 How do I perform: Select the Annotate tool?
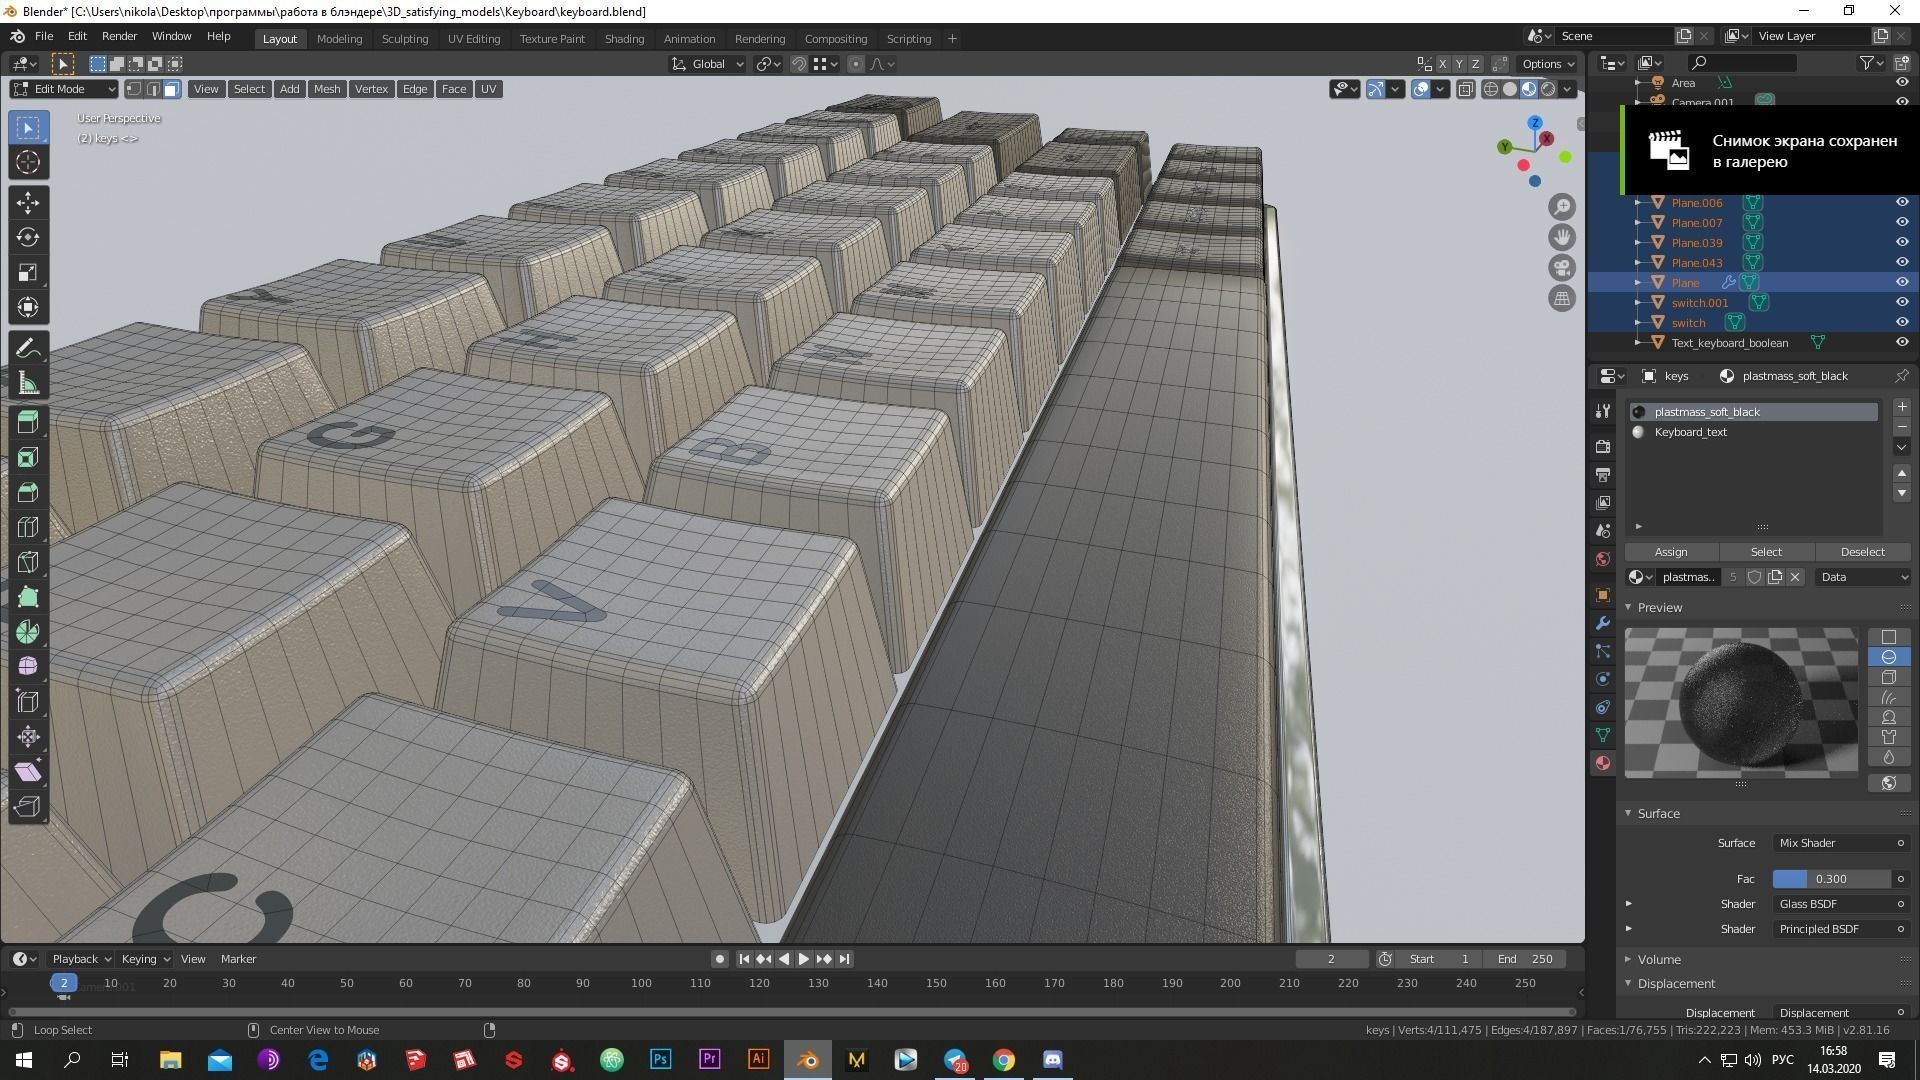tap(28, 348)
